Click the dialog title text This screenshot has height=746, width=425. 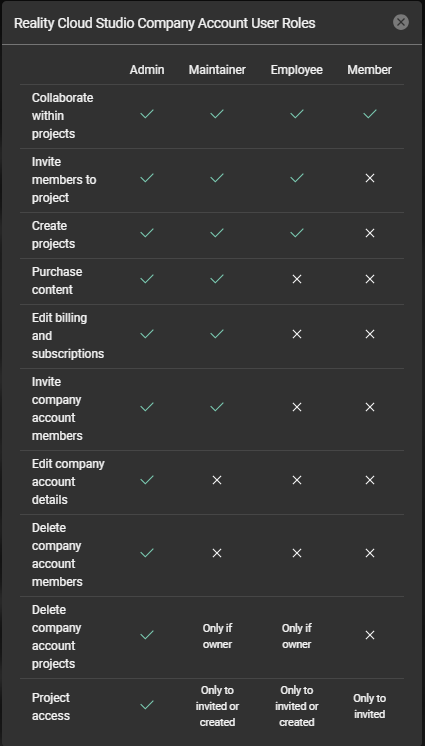point(165,23)
